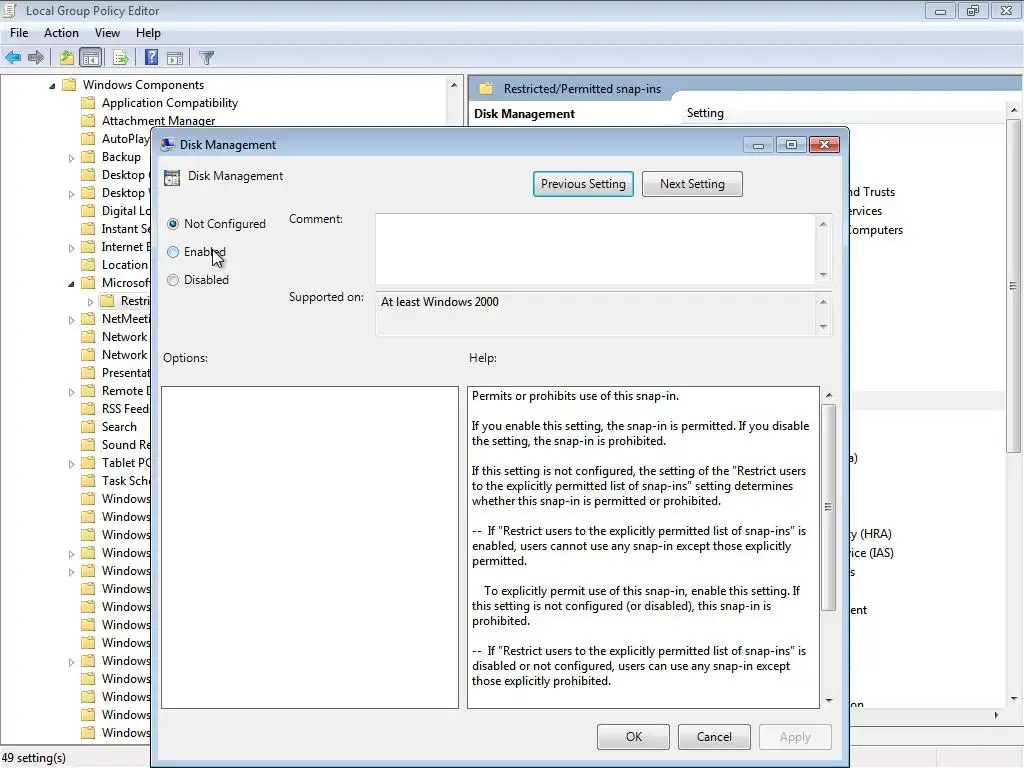Click the Export List toolbar icon
This screenshot has height=768, width=1024.
pyautogui.click(x=121, y=57)
